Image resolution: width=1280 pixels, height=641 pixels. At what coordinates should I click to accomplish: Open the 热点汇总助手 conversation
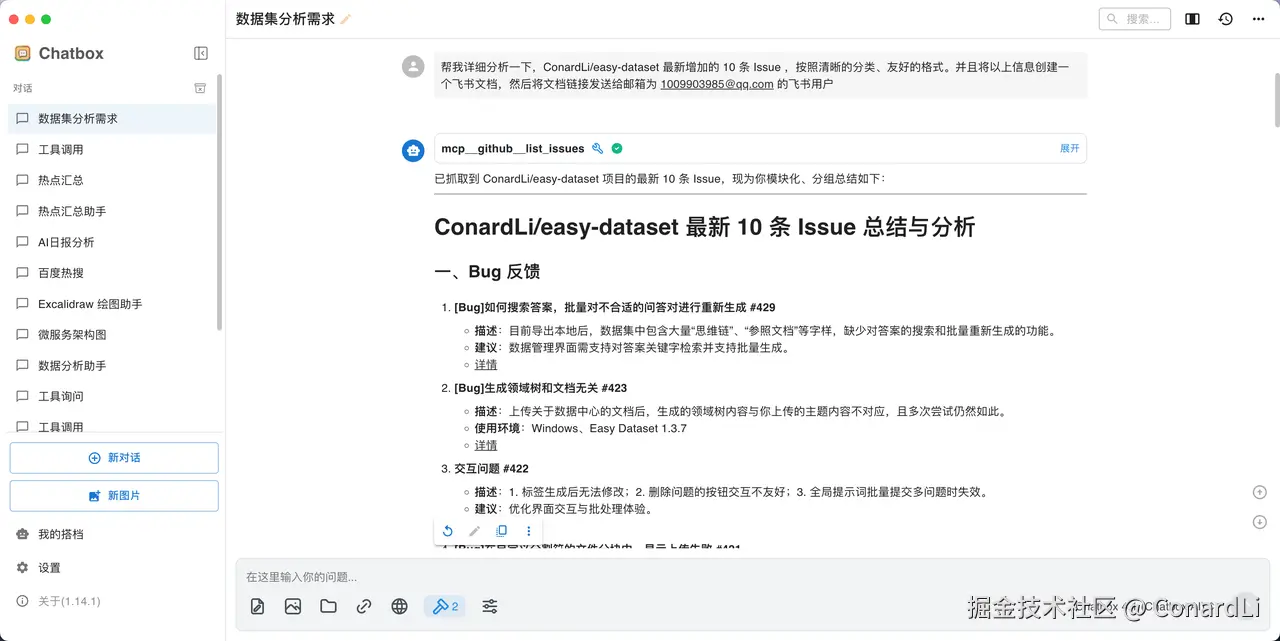point(112,211)
